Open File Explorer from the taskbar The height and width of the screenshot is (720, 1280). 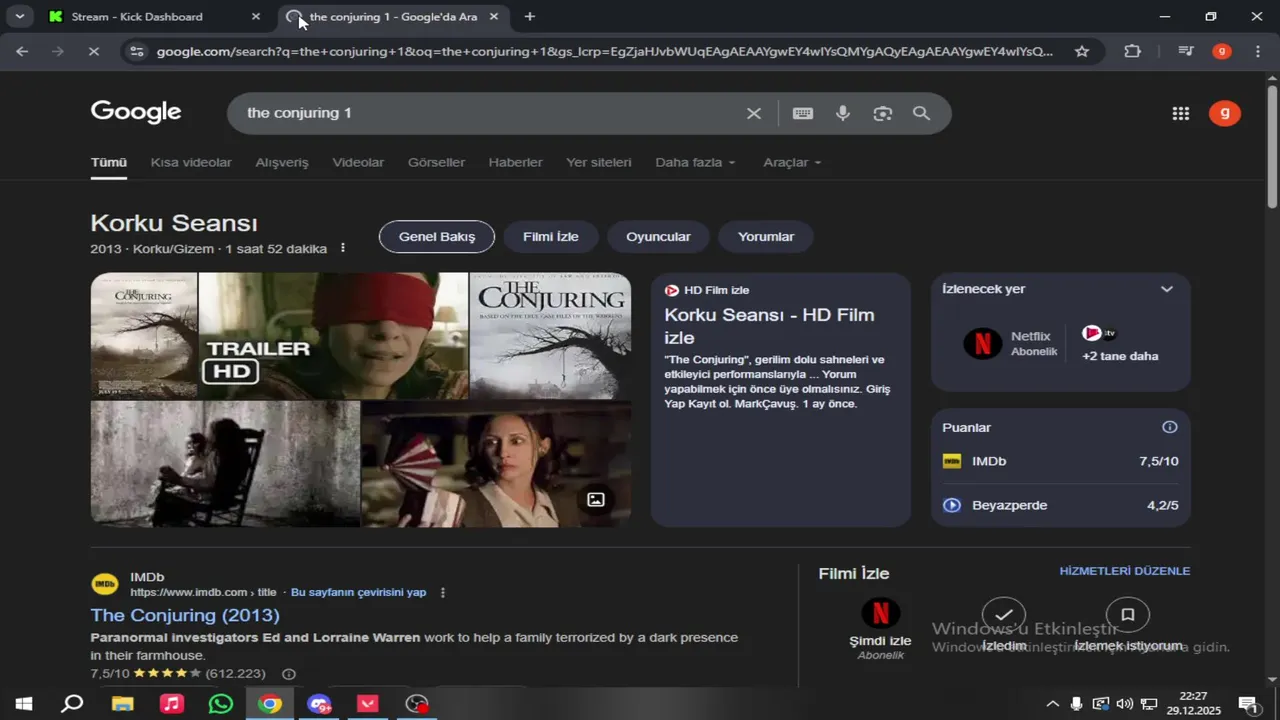click(122, 704)
